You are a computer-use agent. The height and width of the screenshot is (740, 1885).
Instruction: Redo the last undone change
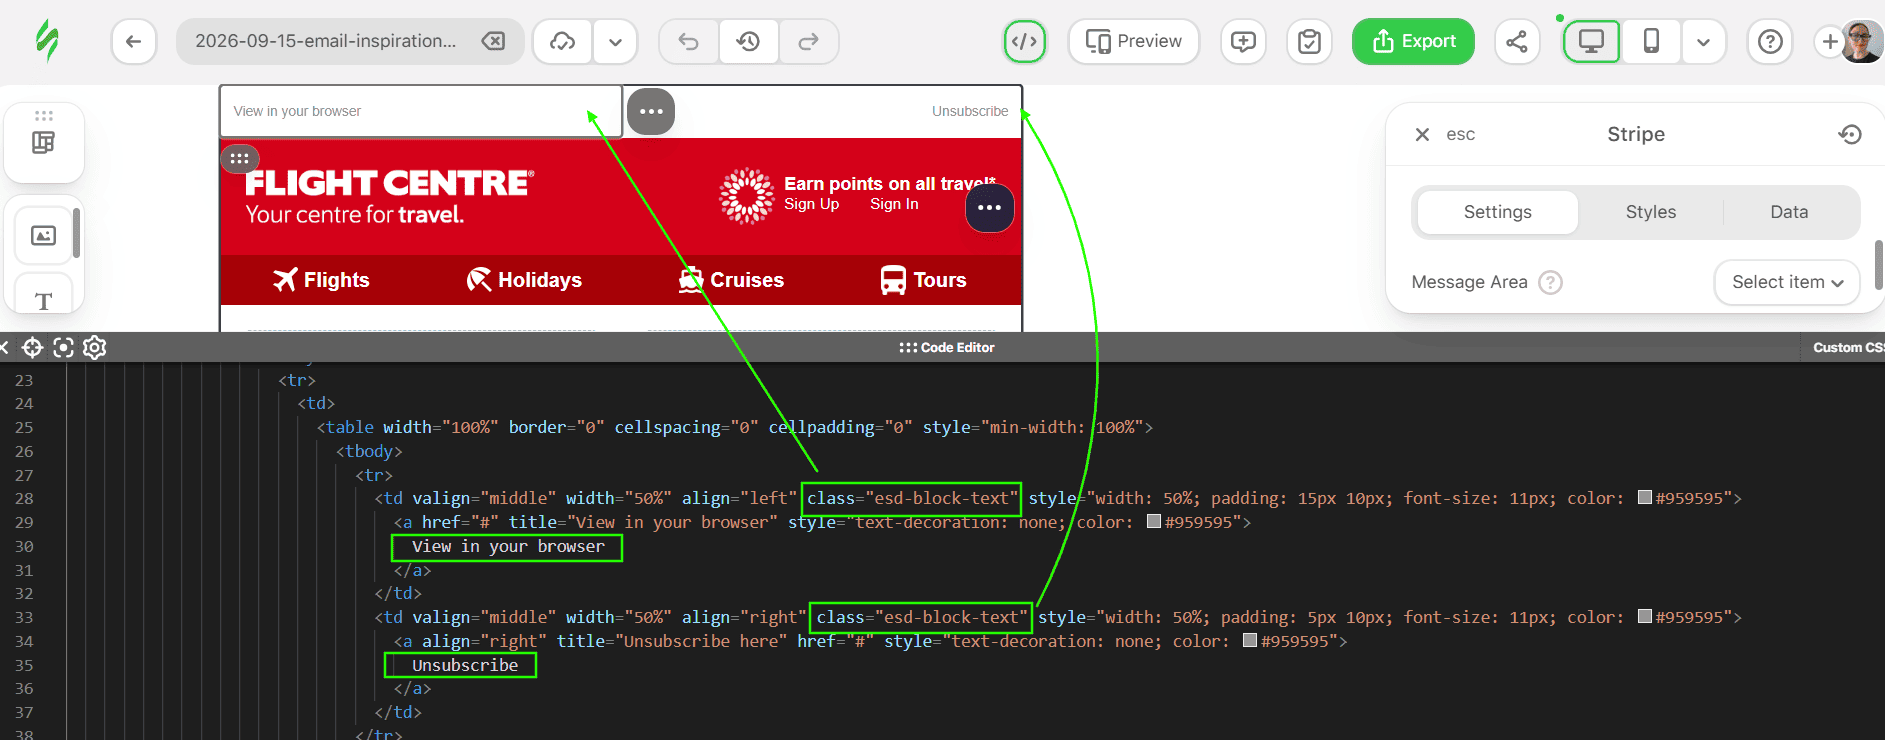(x=808, y=42)
